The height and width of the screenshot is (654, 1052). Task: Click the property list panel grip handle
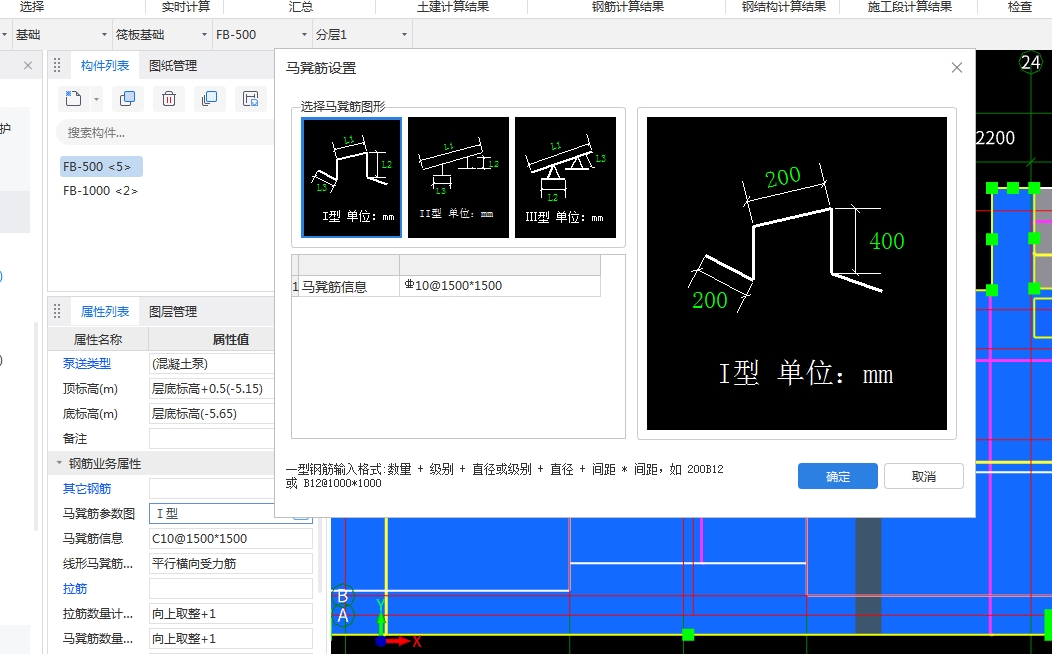(57, 311)
